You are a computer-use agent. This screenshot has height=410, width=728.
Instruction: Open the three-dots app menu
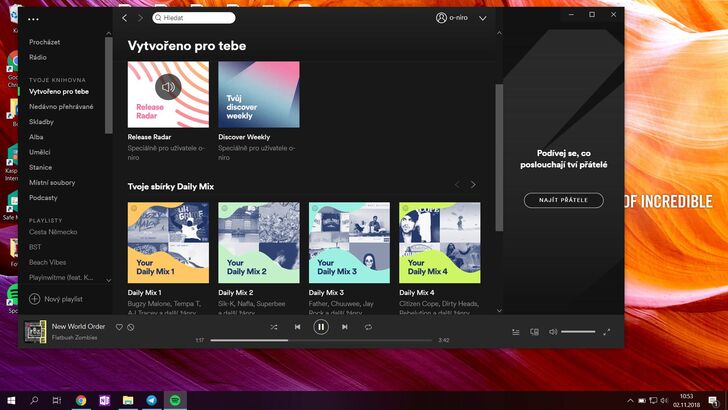34,19
